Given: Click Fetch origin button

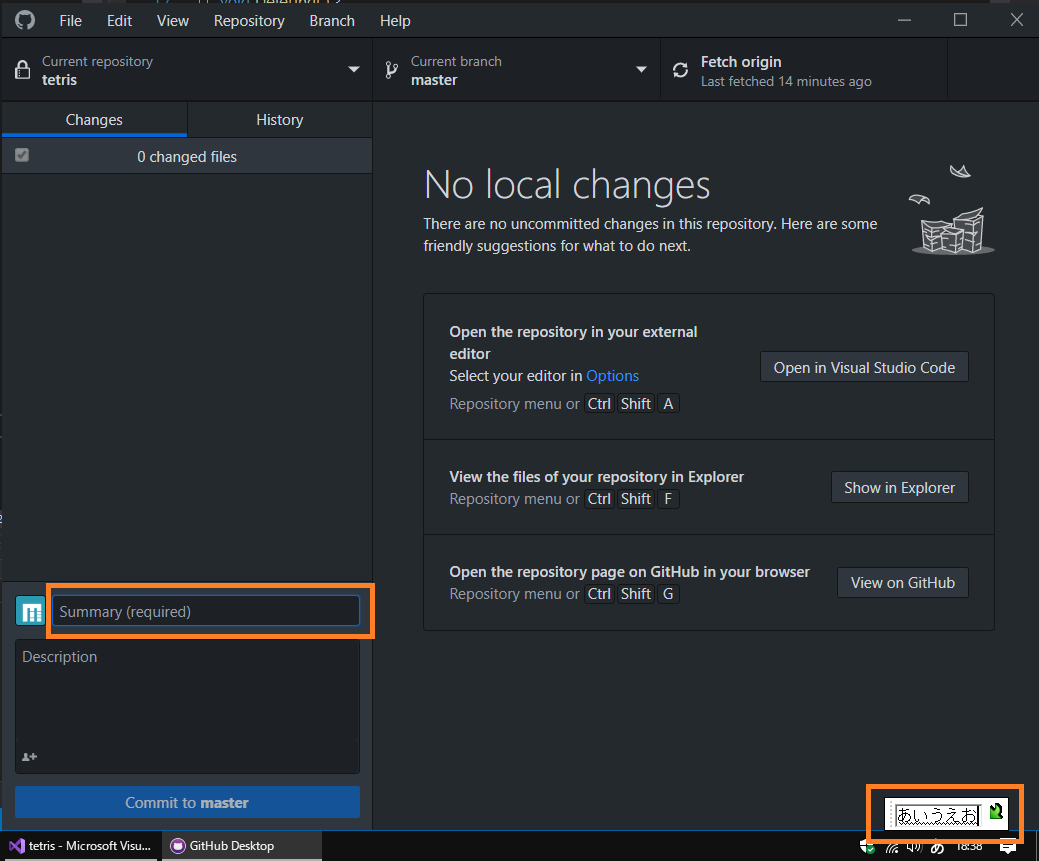Looking at the screenshot, I should click(x=804, y=70).
